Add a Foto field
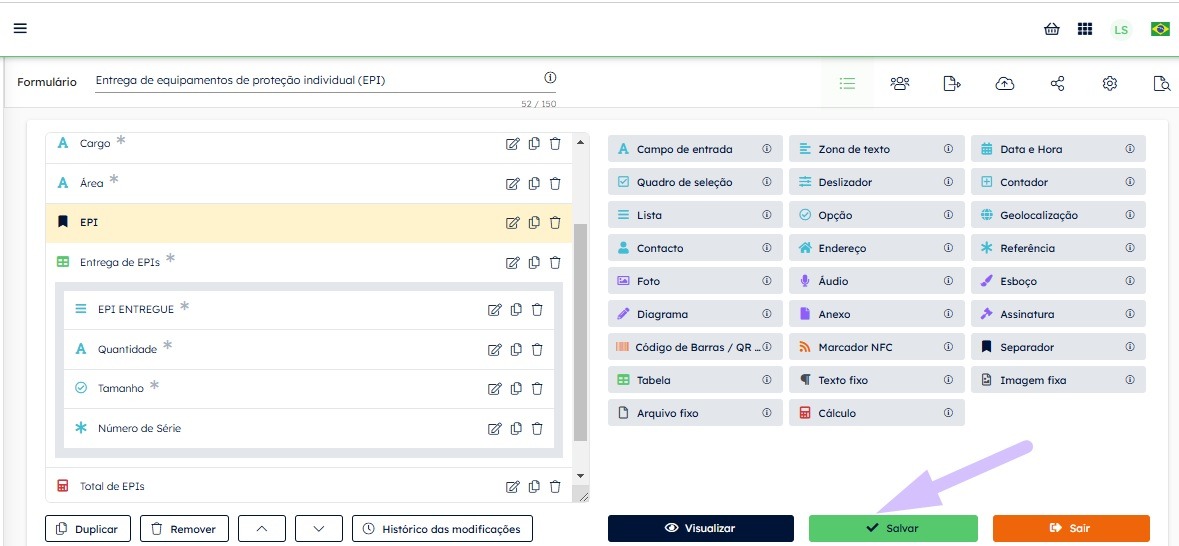 click(695, 281)
